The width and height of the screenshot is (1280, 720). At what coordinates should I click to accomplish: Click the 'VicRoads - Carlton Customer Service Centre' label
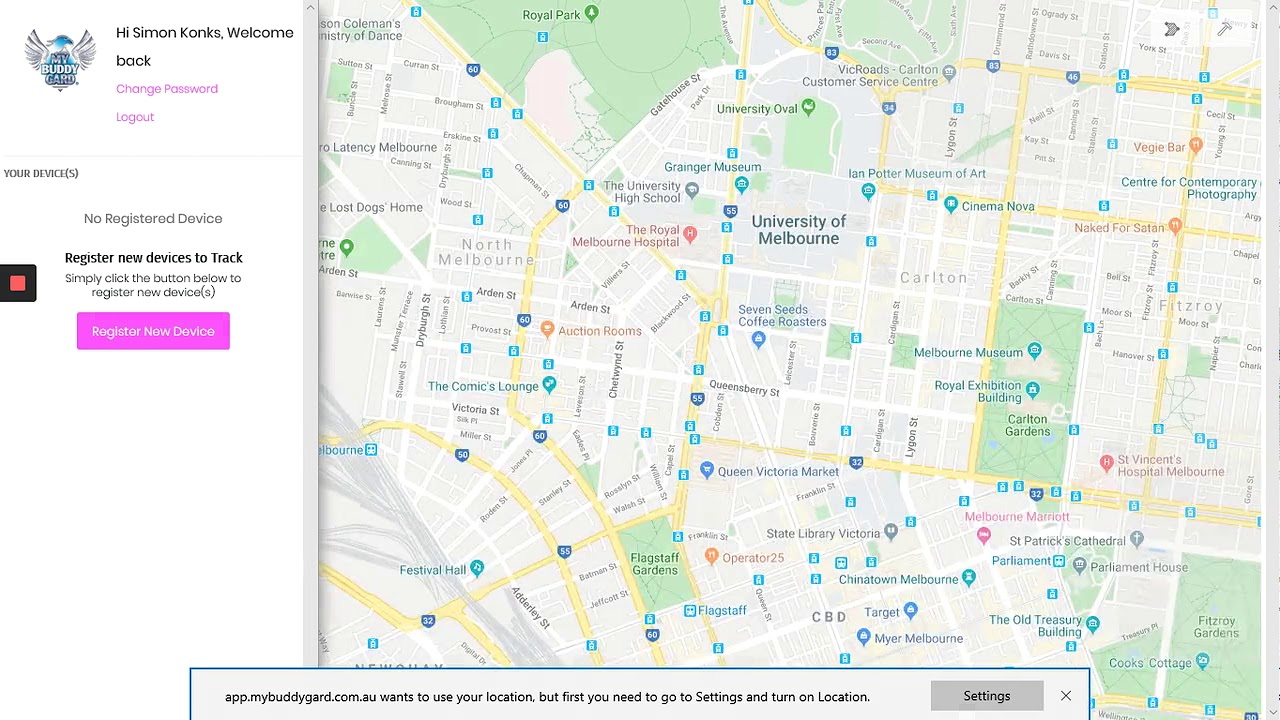871,76
